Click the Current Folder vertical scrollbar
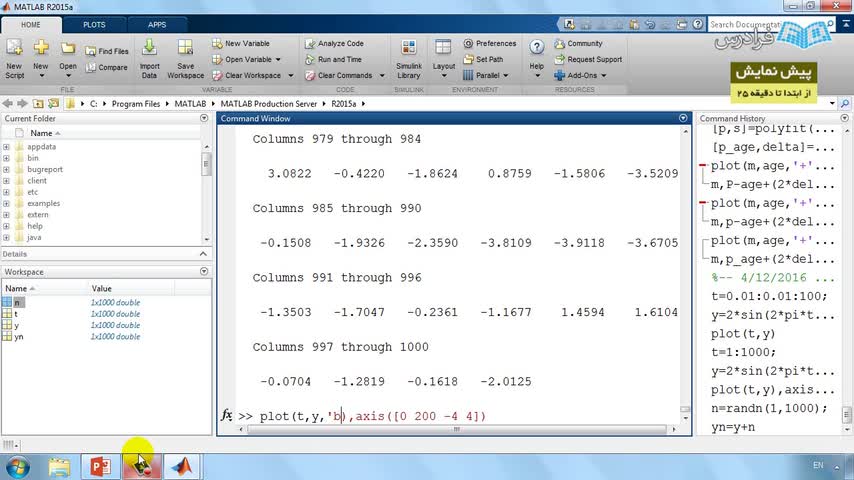The image size is (854, 480). (206, 164)
